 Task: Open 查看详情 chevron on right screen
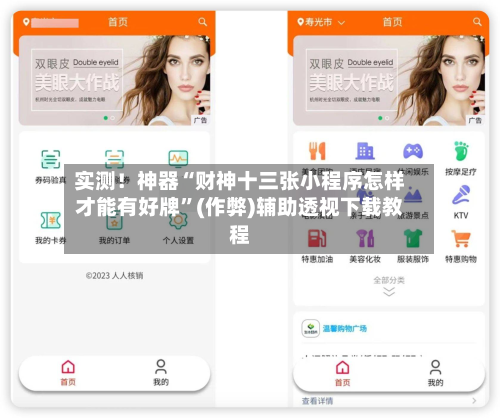pos(474,401)
